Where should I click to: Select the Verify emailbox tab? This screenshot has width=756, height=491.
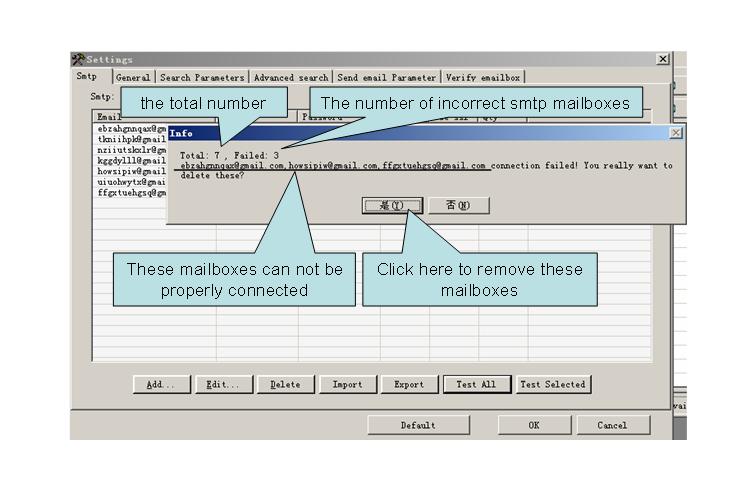[x=483, y=77]
